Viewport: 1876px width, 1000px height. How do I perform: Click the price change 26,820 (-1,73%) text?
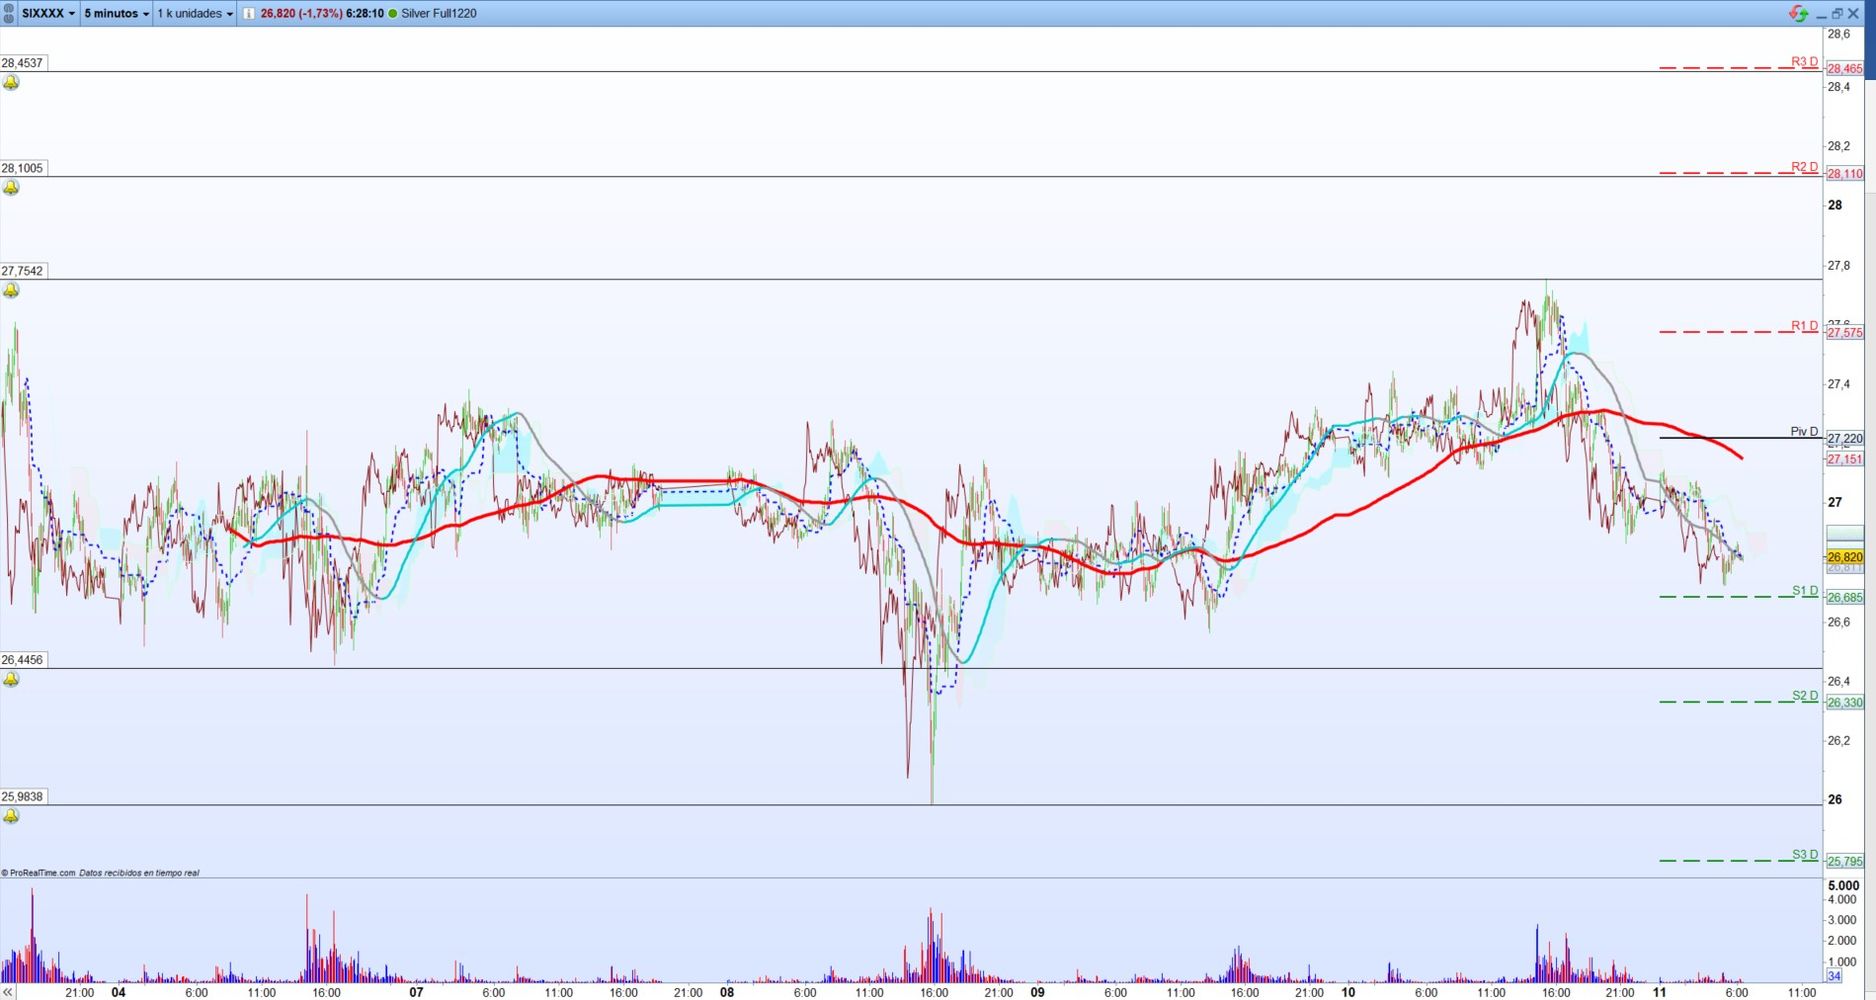(301, 13)
